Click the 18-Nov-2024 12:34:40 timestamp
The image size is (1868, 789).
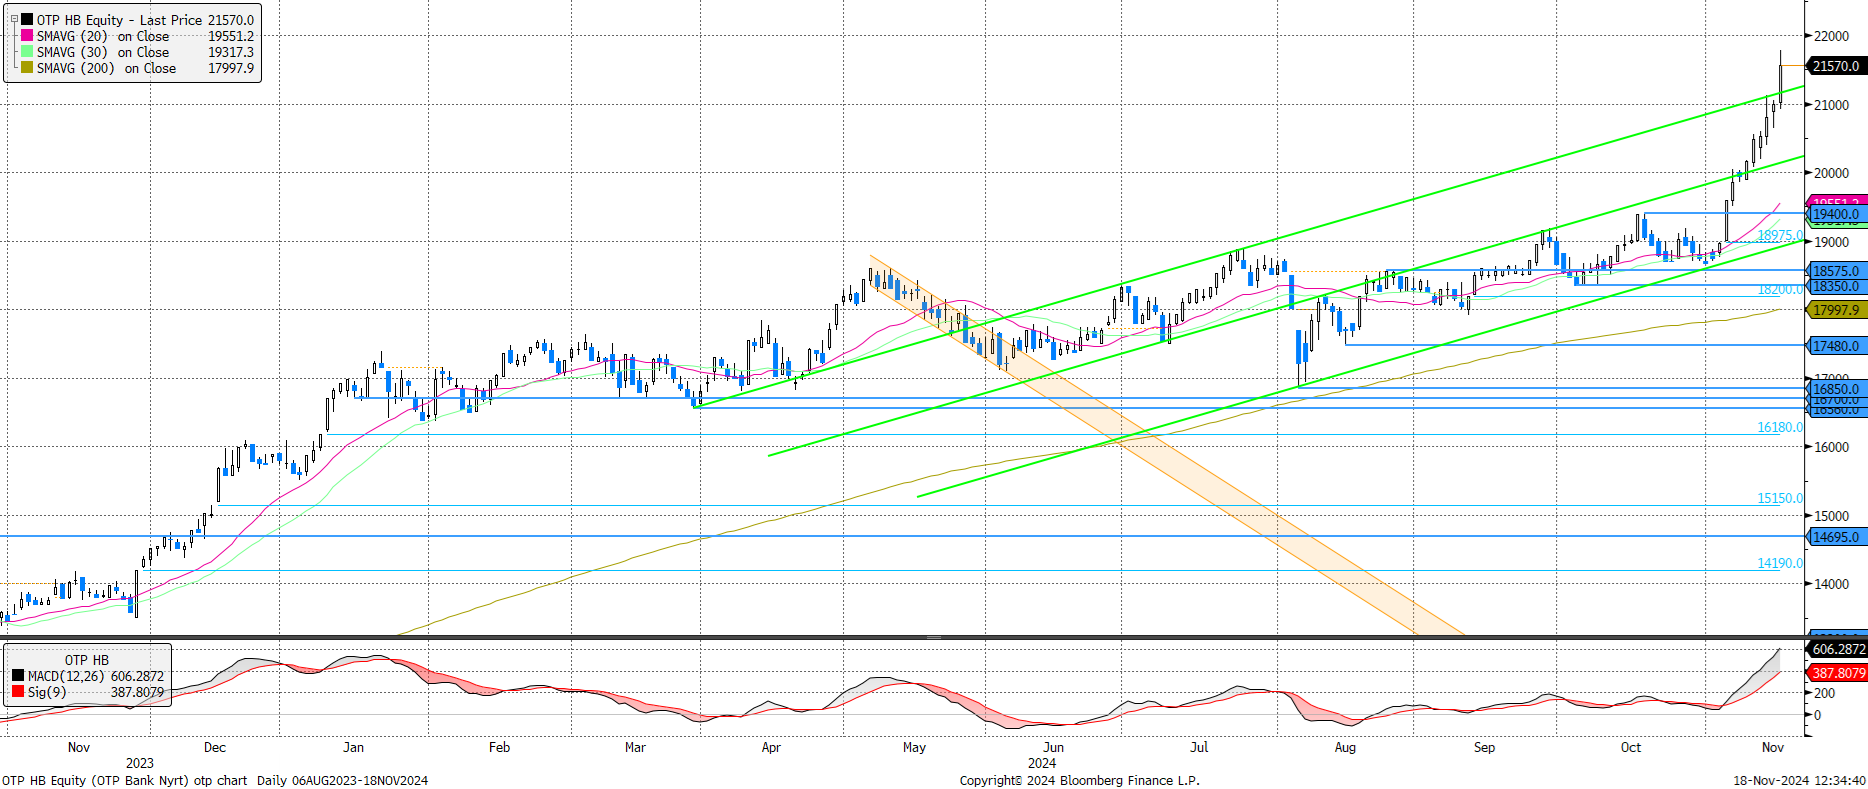1799,780
